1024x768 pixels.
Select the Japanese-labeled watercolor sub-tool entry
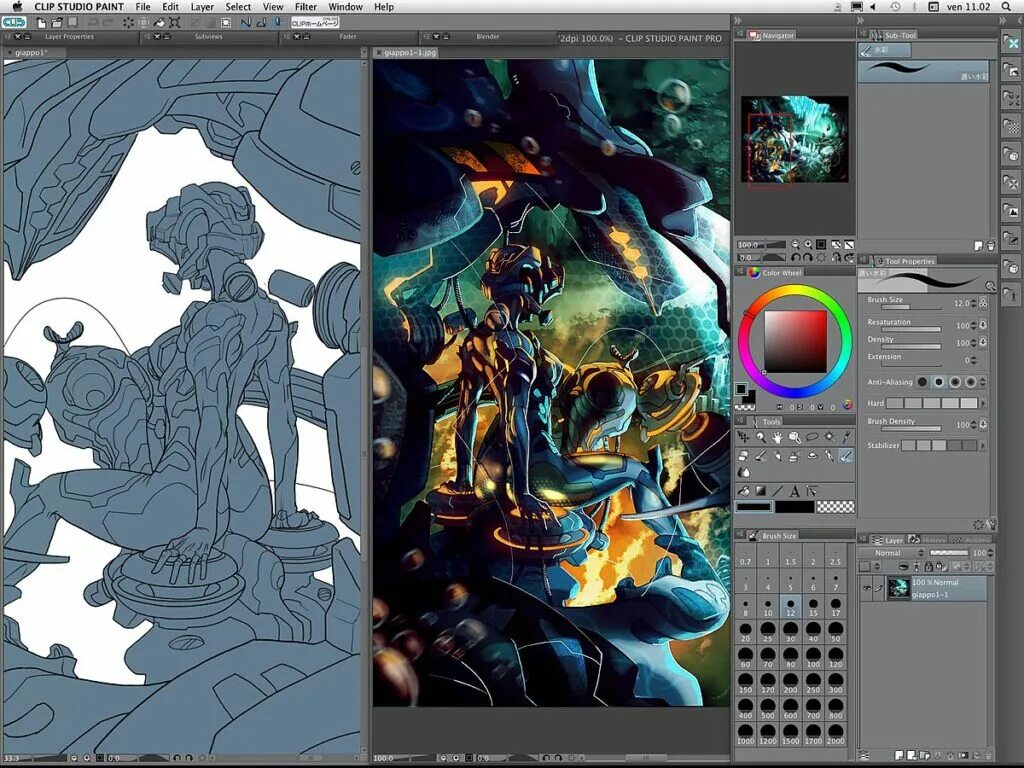click(923, 71)
